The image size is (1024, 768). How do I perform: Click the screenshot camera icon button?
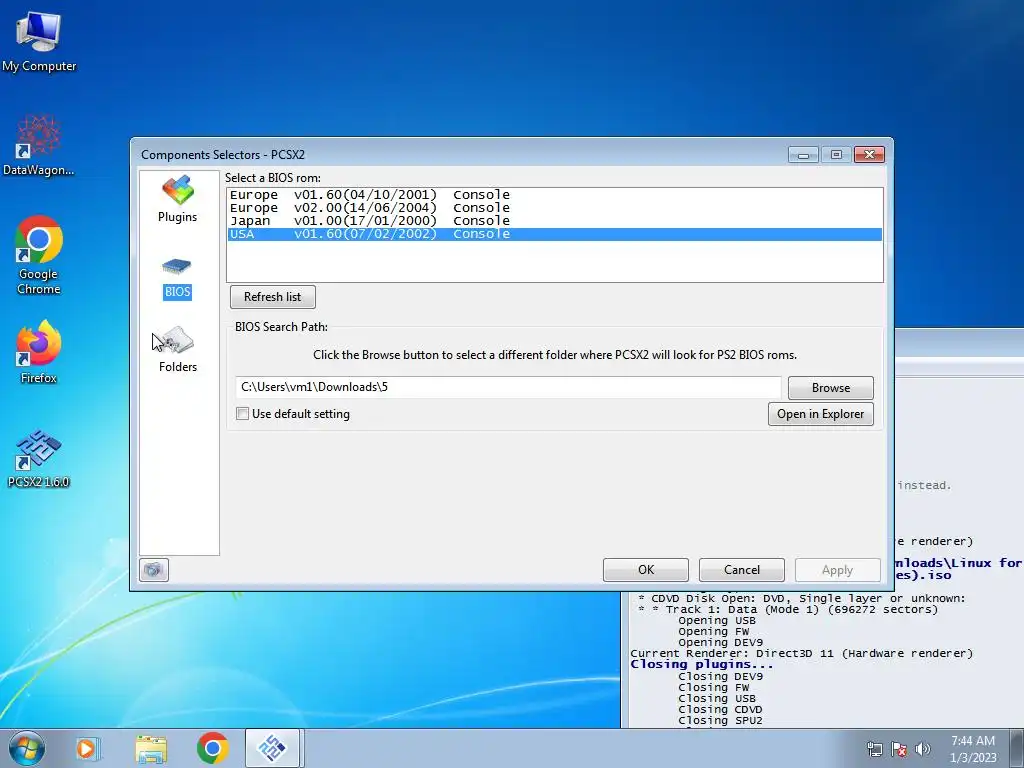coord(154,570)
